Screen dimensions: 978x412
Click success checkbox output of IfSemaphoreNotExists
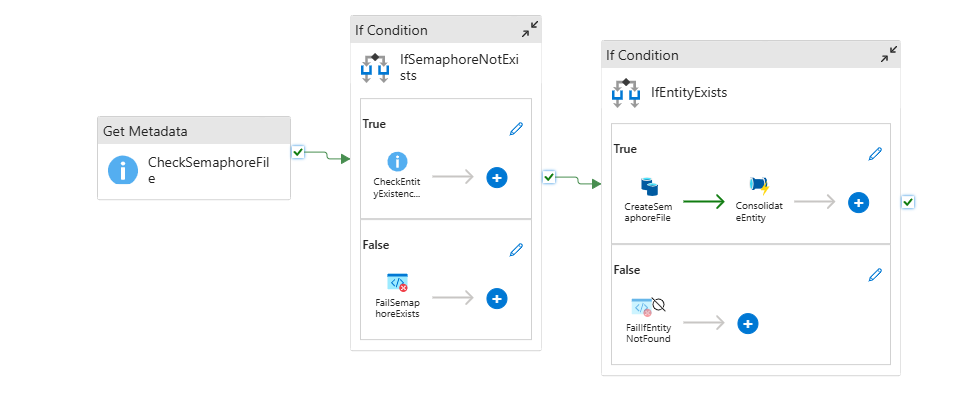coord(548,177)
